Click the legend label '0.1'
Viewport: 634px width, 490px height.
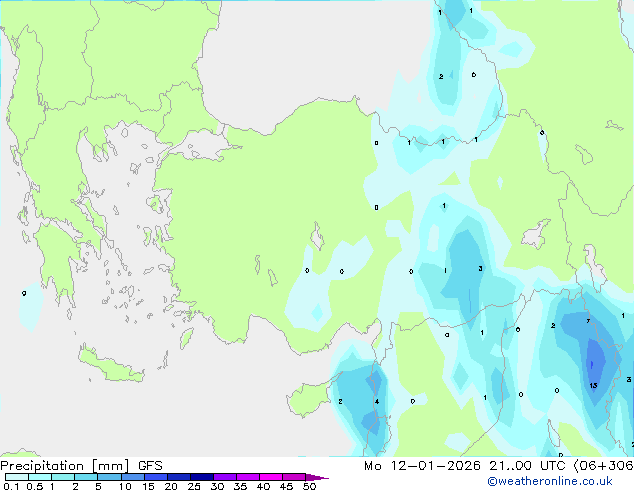point(11,486)
